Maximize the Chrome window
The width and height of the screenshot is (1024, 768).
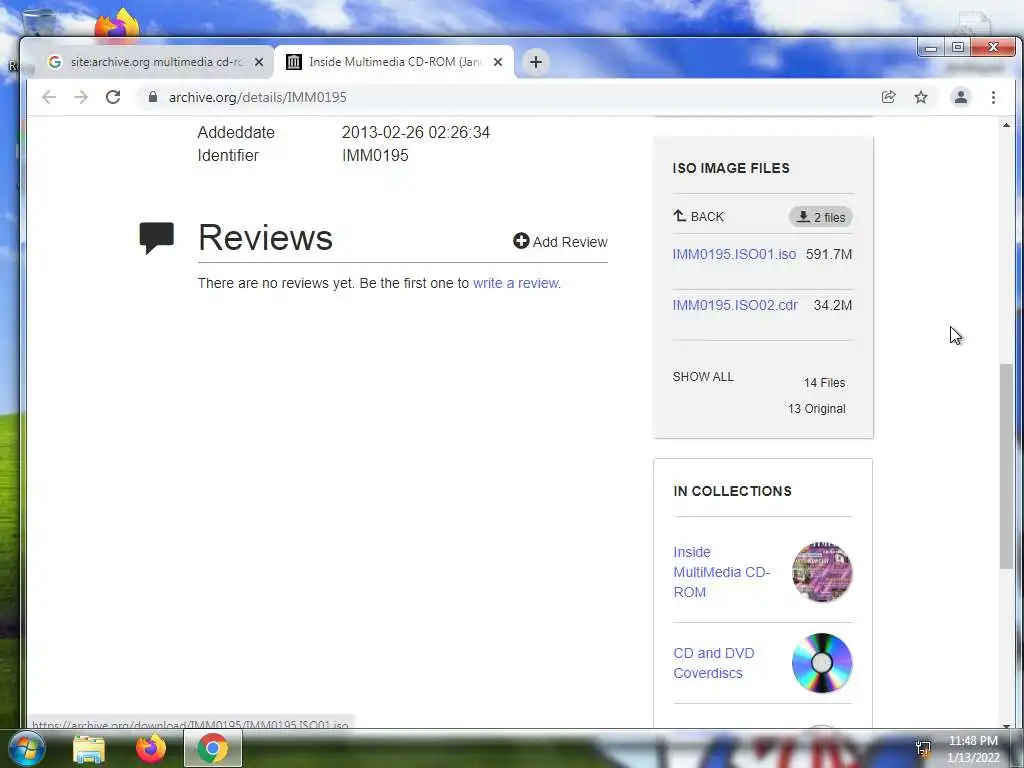(957, 48)
